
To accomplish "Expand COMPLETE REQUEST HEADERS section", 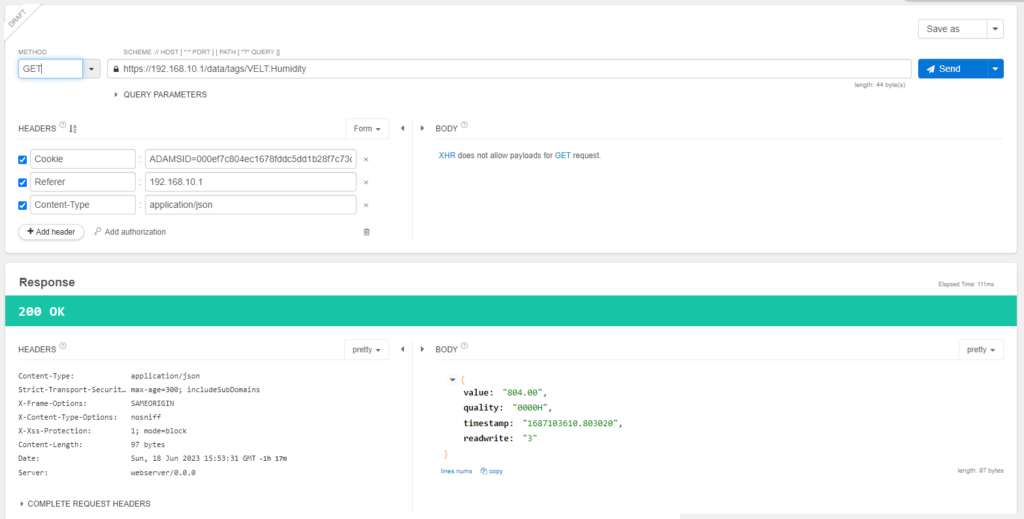I will point(86,504).
